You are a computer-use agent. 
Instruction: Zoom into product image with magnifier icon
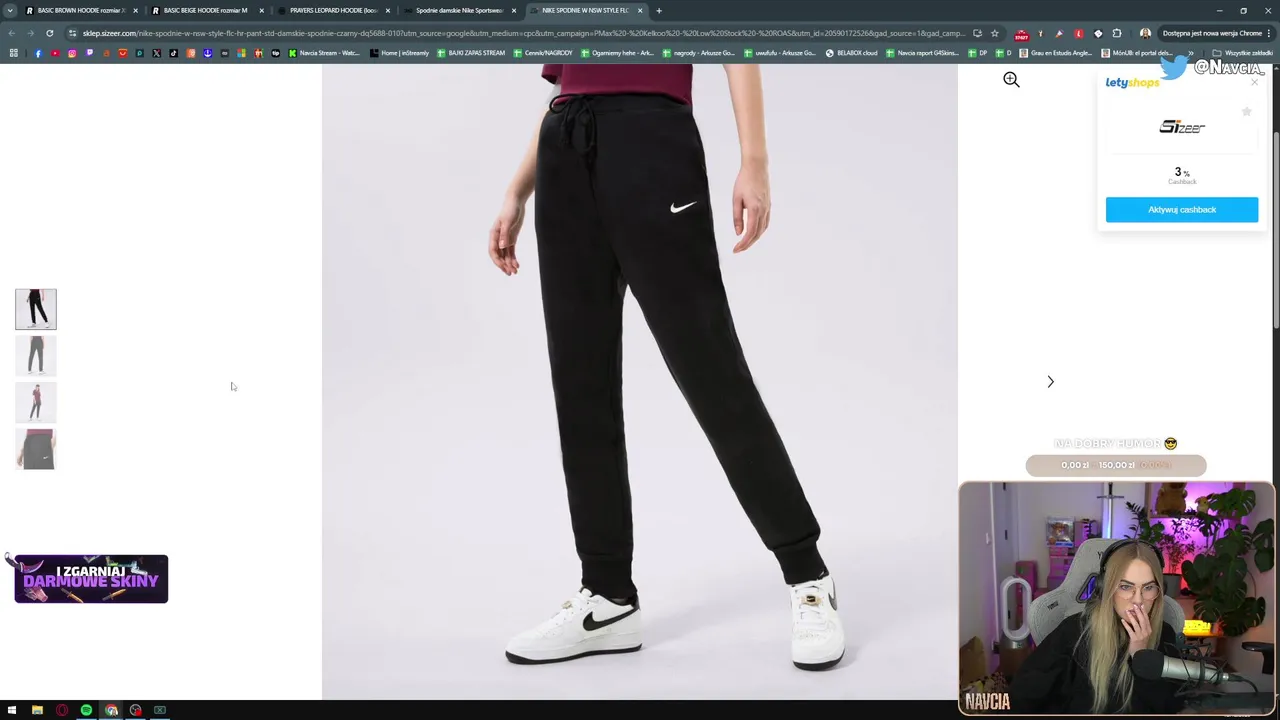click(1011, 80)
